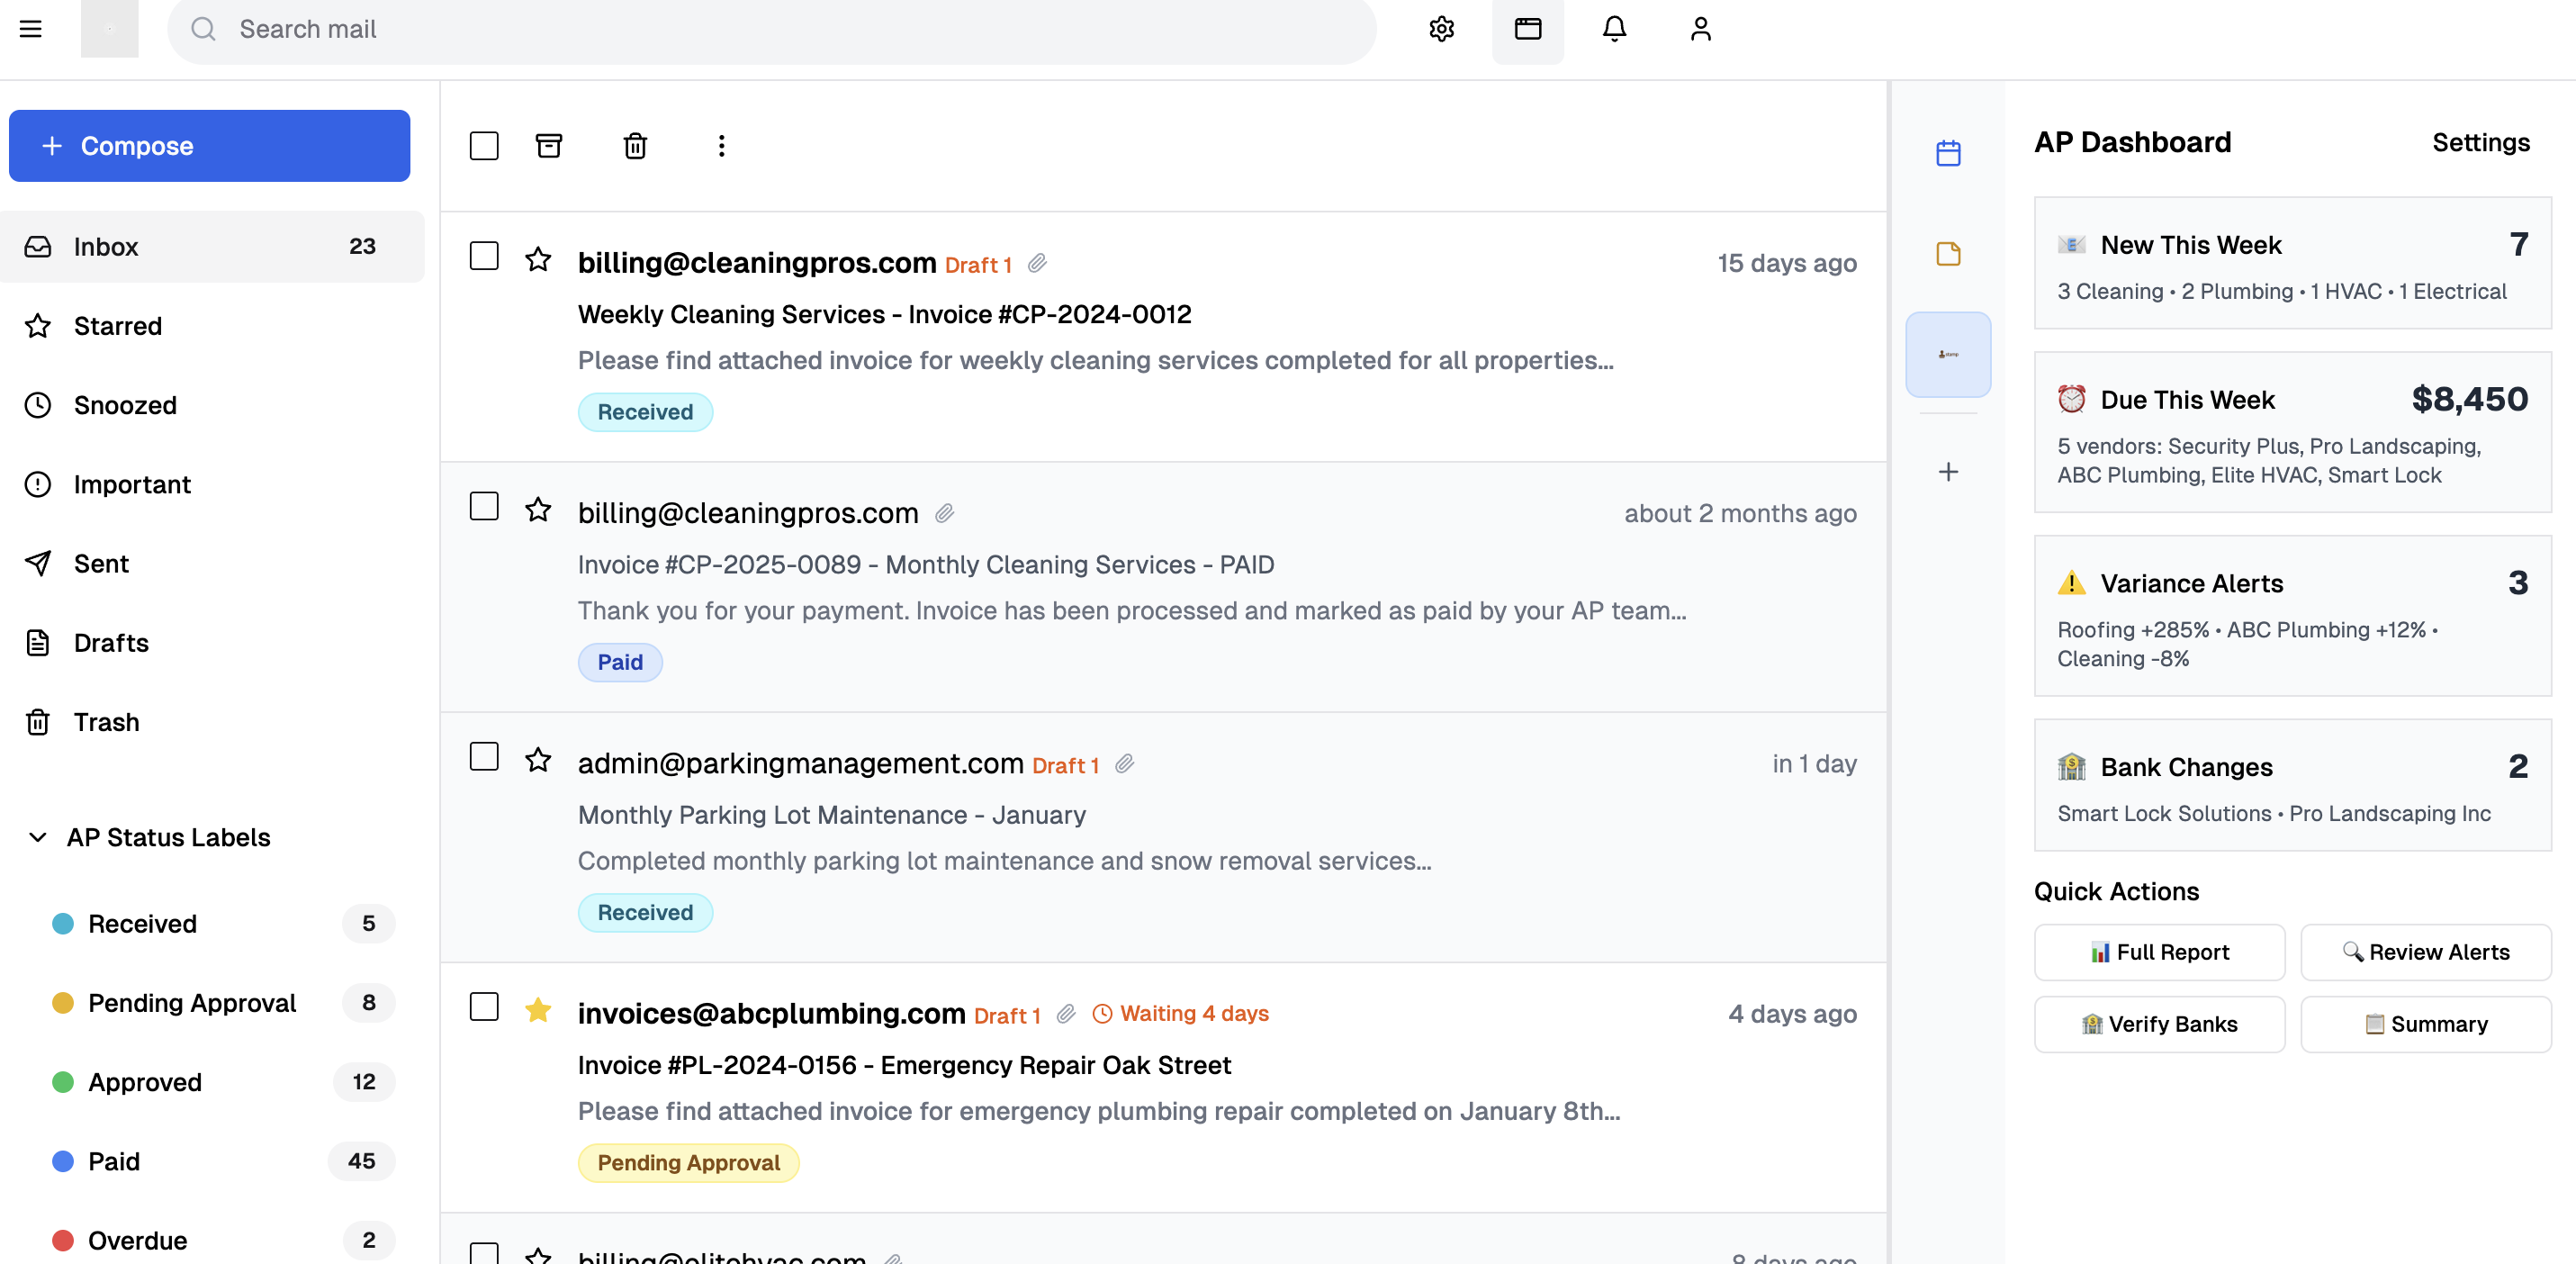Open the notes icon in side rail
This screenshot has height=1264, width=2576.
pyautogui.click(x=1948, y=254)
